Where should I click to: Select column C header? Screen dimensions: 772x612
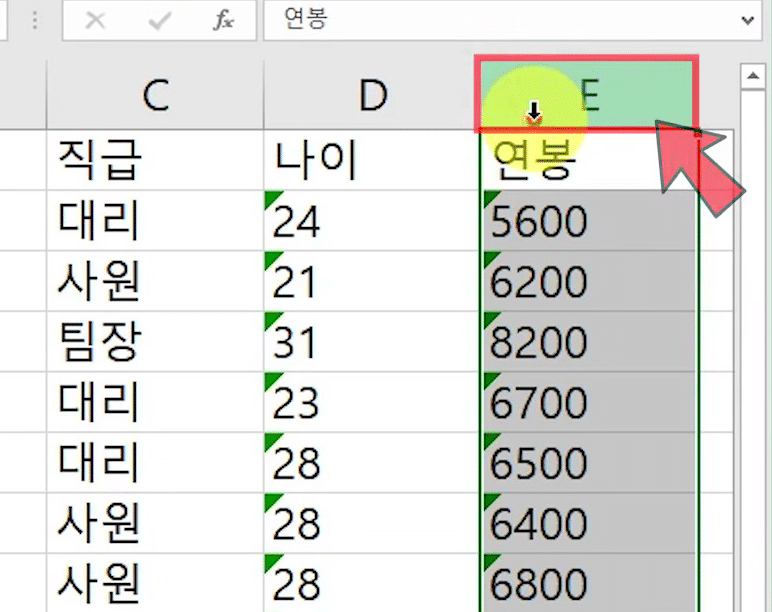[155, 96]
